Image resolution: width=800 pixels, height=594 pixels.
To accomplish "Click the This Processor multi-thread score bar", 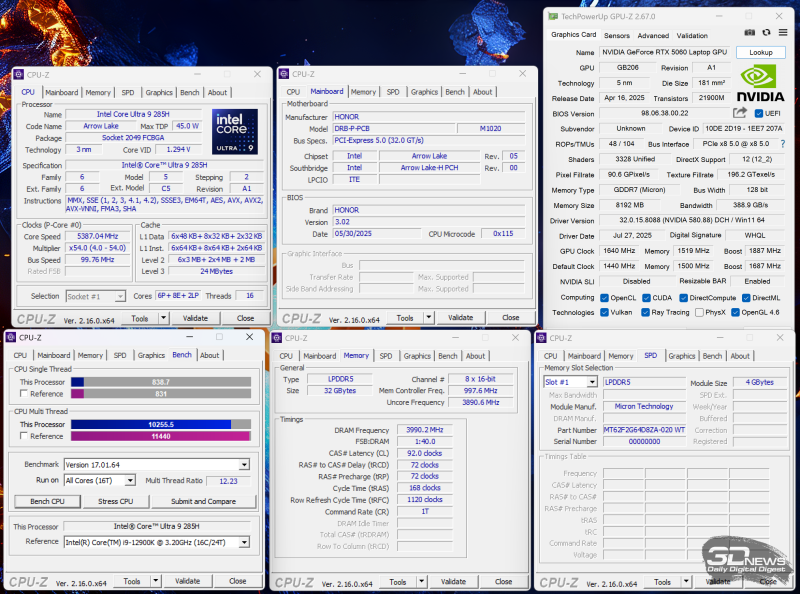I will [x=160, y=425].
